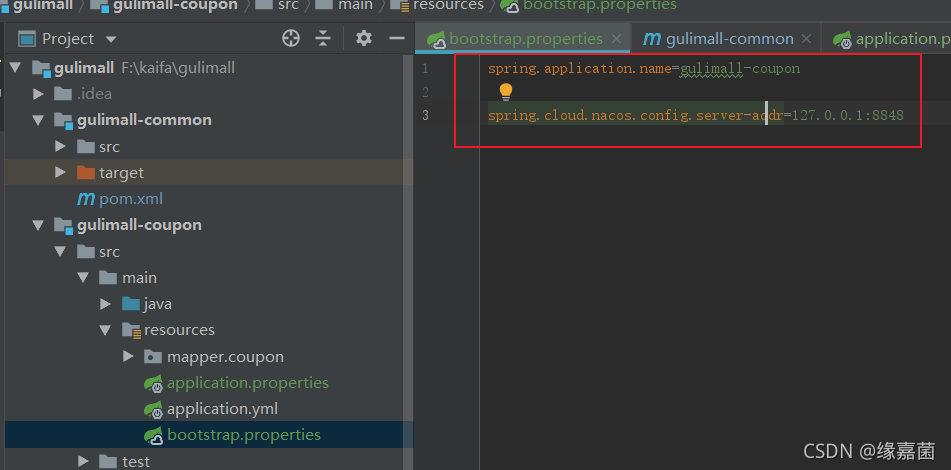Click the src breadcrumb
Screen dimensions: 951x470
(288, 5)
